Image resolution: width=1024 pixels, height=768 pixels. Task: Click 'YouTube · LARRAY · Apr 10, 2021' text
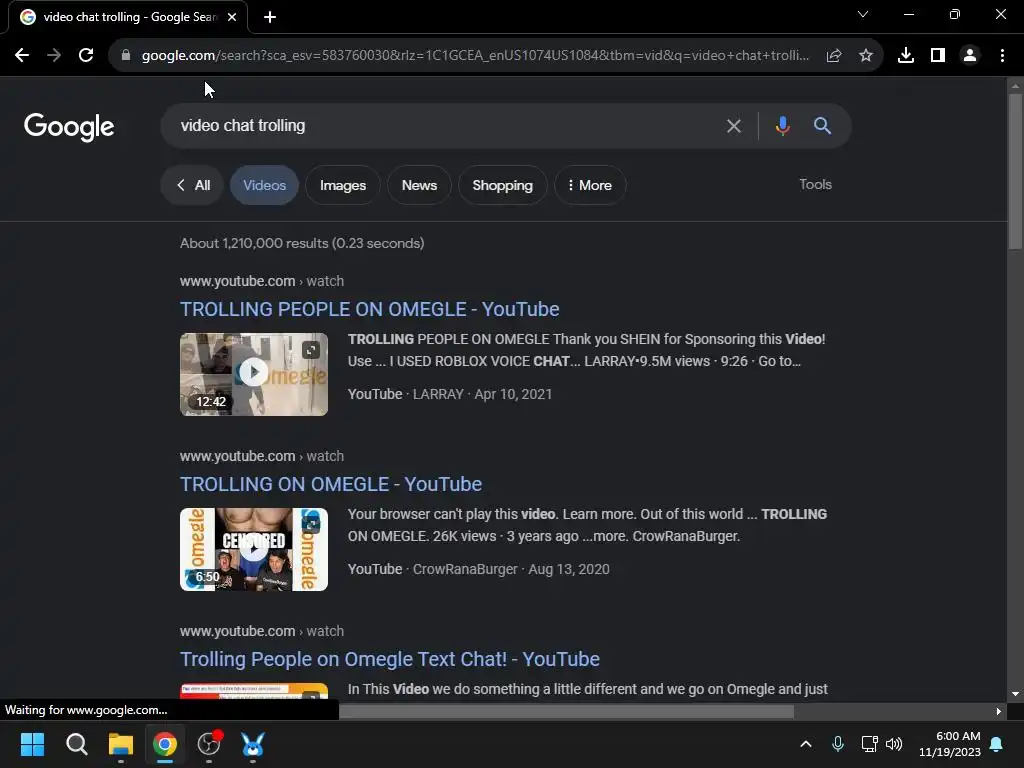pyautogui.click(x=450, y=394)
